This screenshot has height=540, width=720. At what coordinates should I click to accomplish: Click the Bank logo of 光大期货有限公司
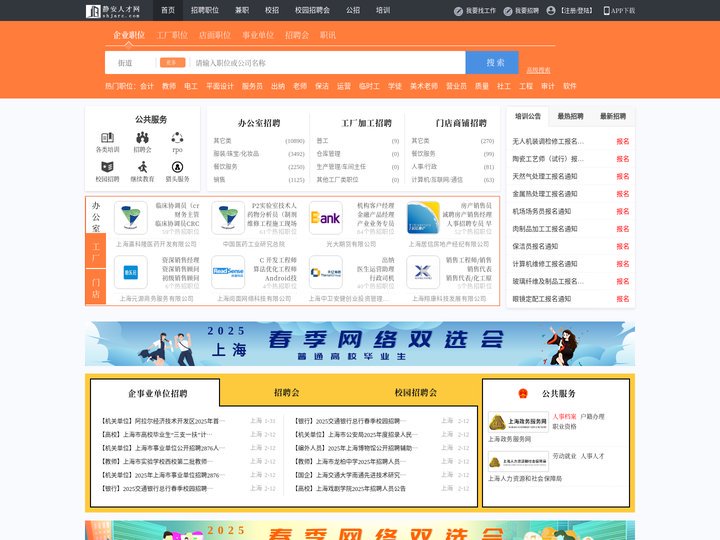click(x=326, y=218)
